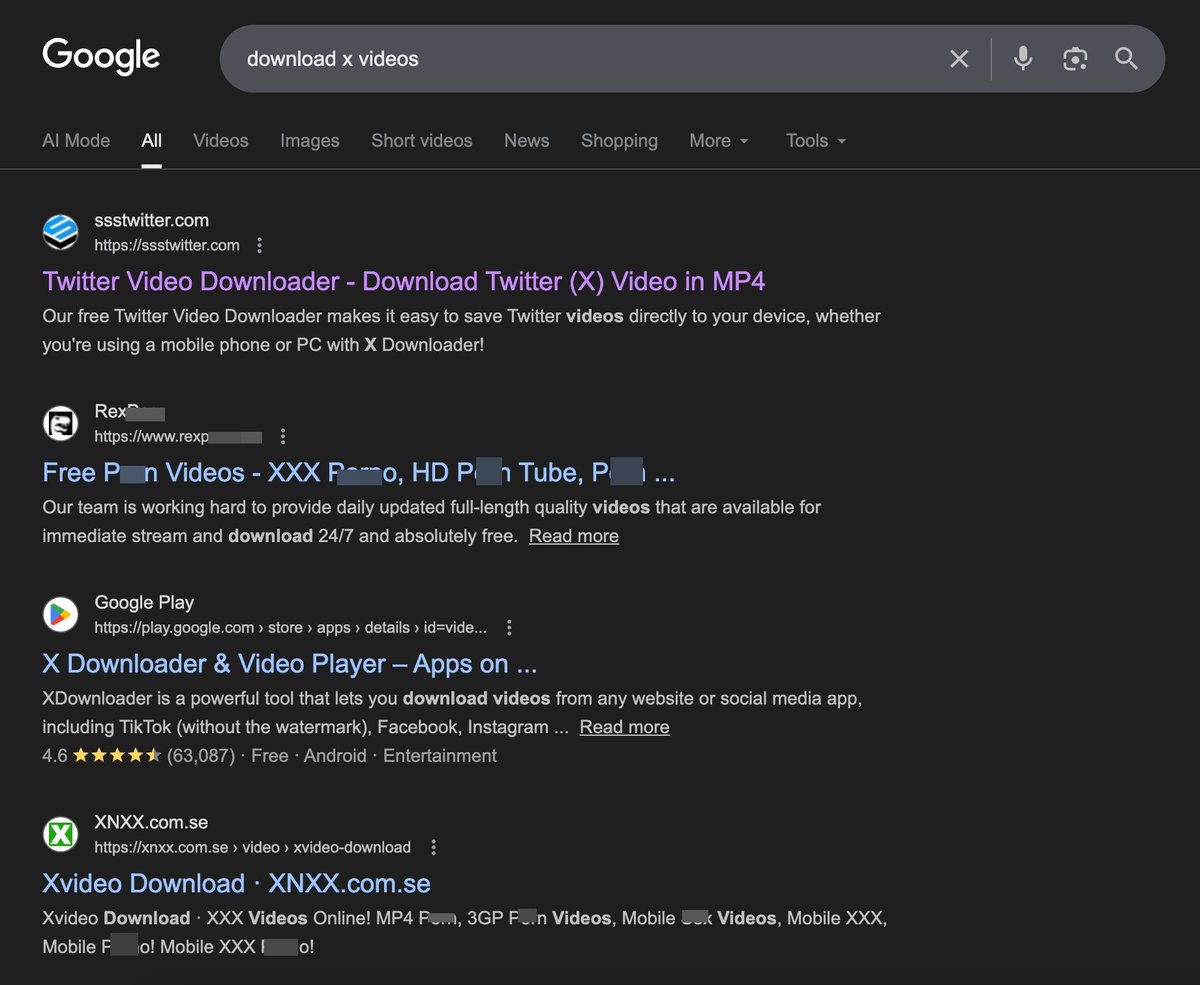Click the play.google.com breadcrumb URL

click(x=291, y=628)
